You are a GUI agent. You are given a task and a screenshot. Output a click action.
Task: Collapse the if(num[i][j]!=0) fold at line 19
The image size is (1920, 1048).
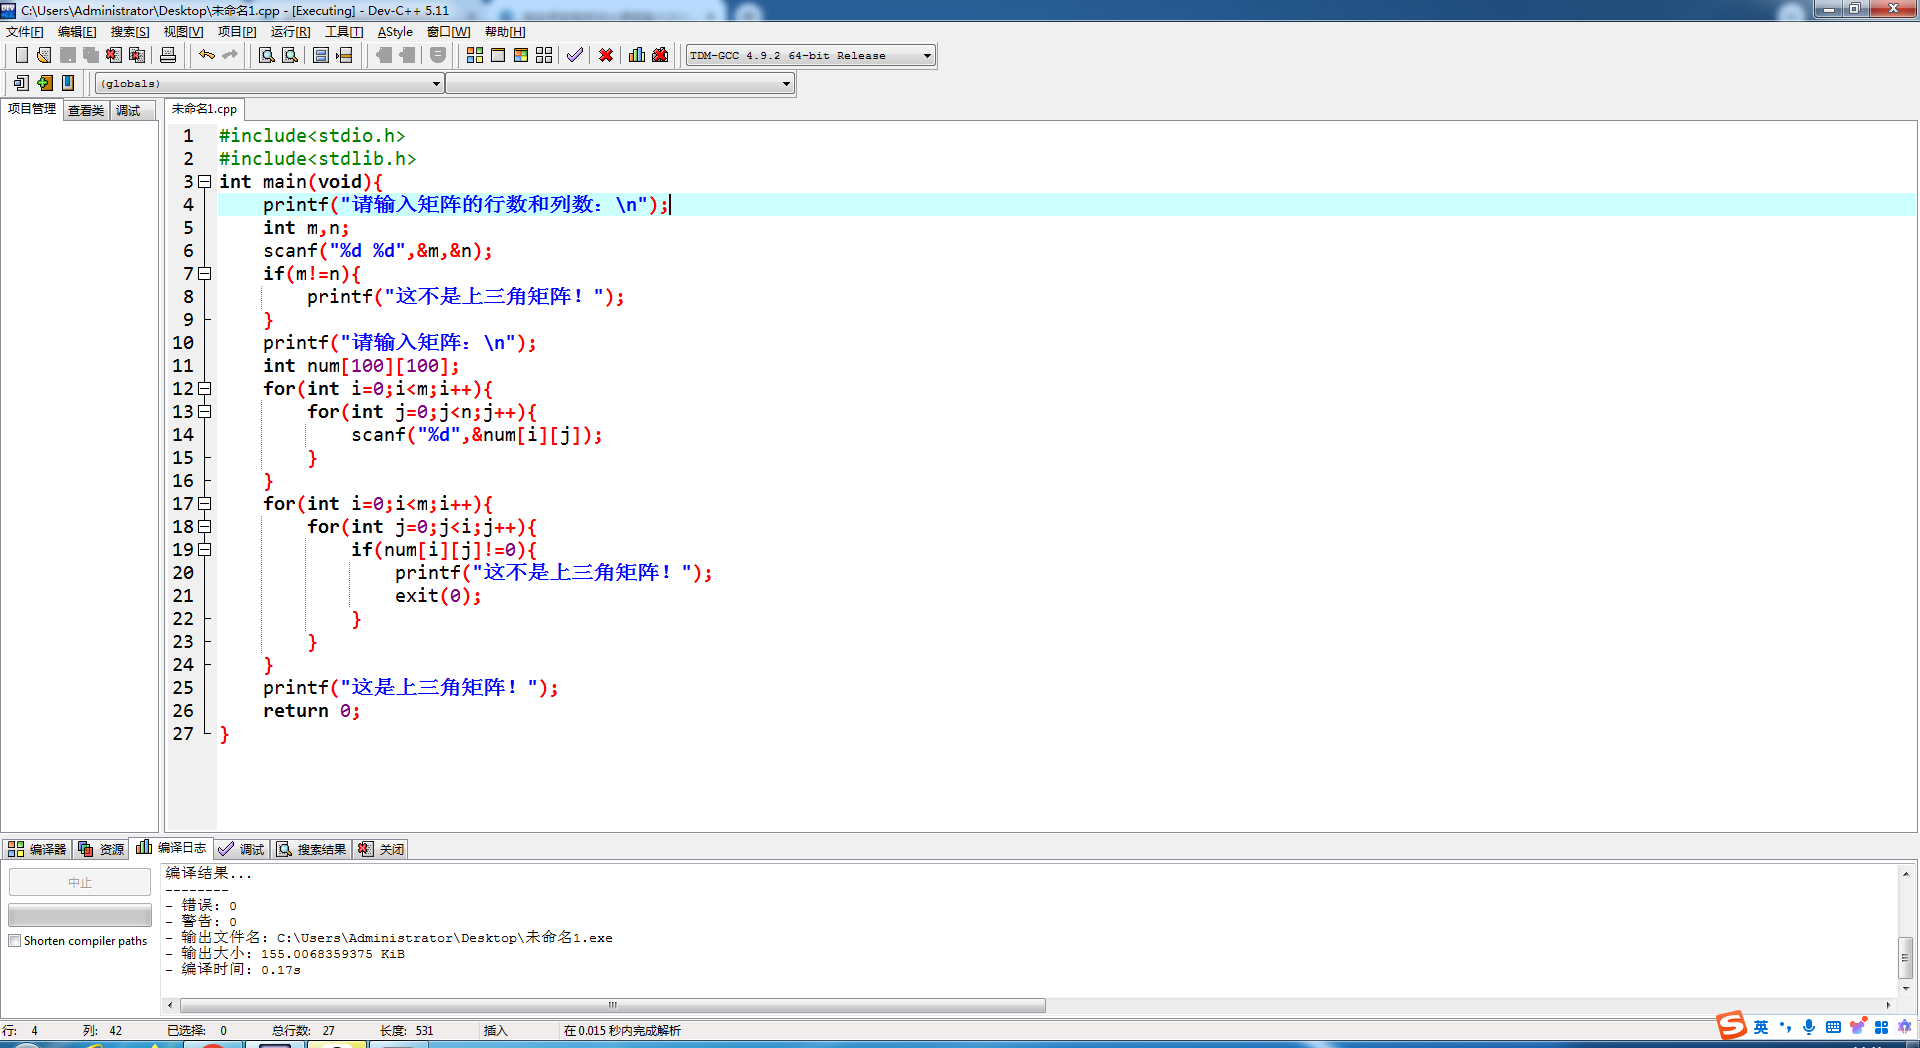click(205, 550)
